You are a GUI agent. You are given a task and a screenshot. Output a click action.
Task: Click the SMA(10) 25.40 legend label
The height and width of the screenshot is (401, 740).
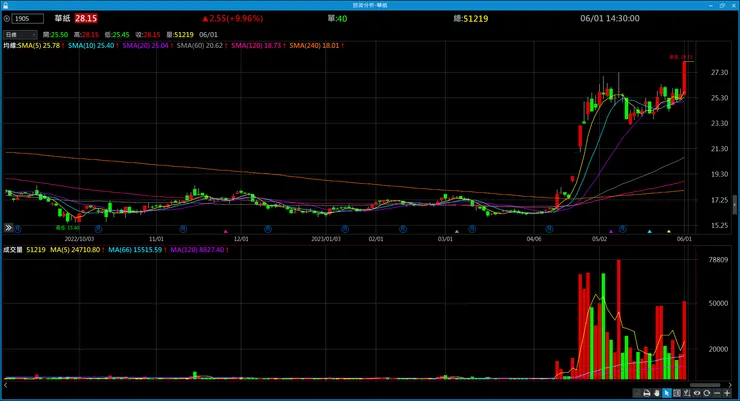coord(91,46)
